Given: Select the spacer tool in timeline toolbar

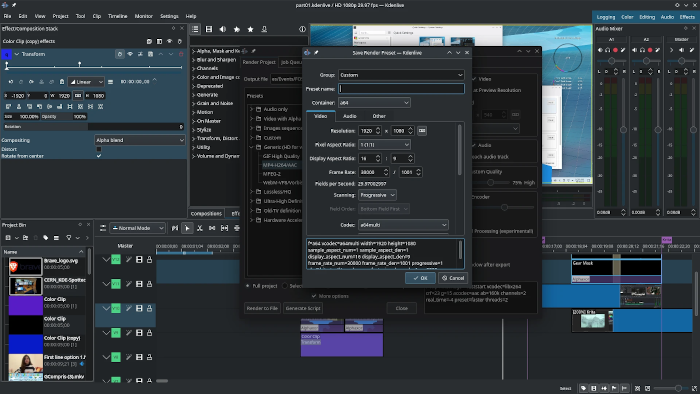Looking at the screenshot, I should pyautogui.click(x=212, y=228).
